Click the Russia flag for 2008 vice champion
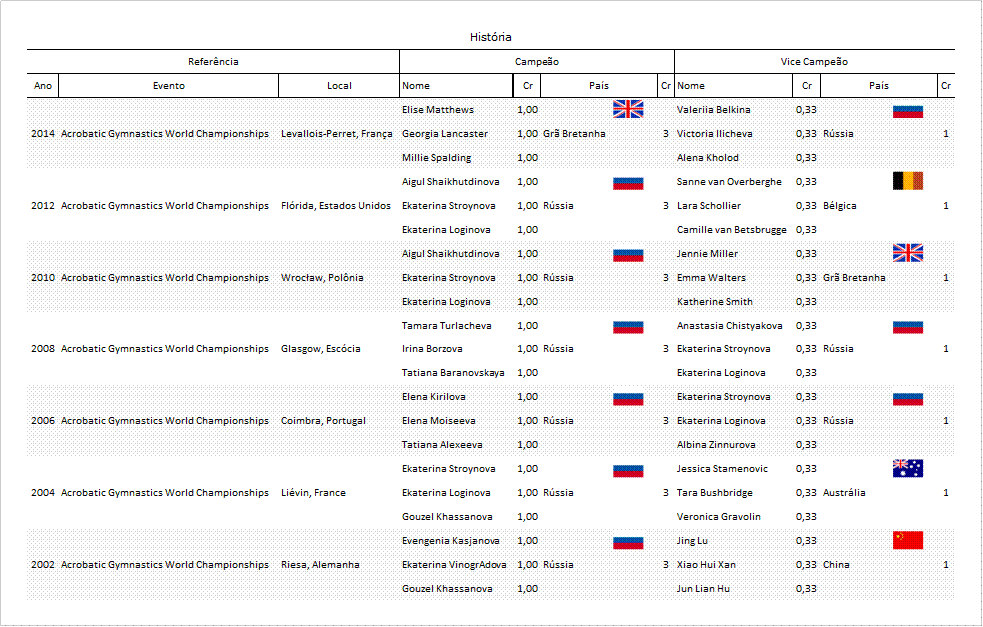 pyautogui.click(x=908, y=327)
